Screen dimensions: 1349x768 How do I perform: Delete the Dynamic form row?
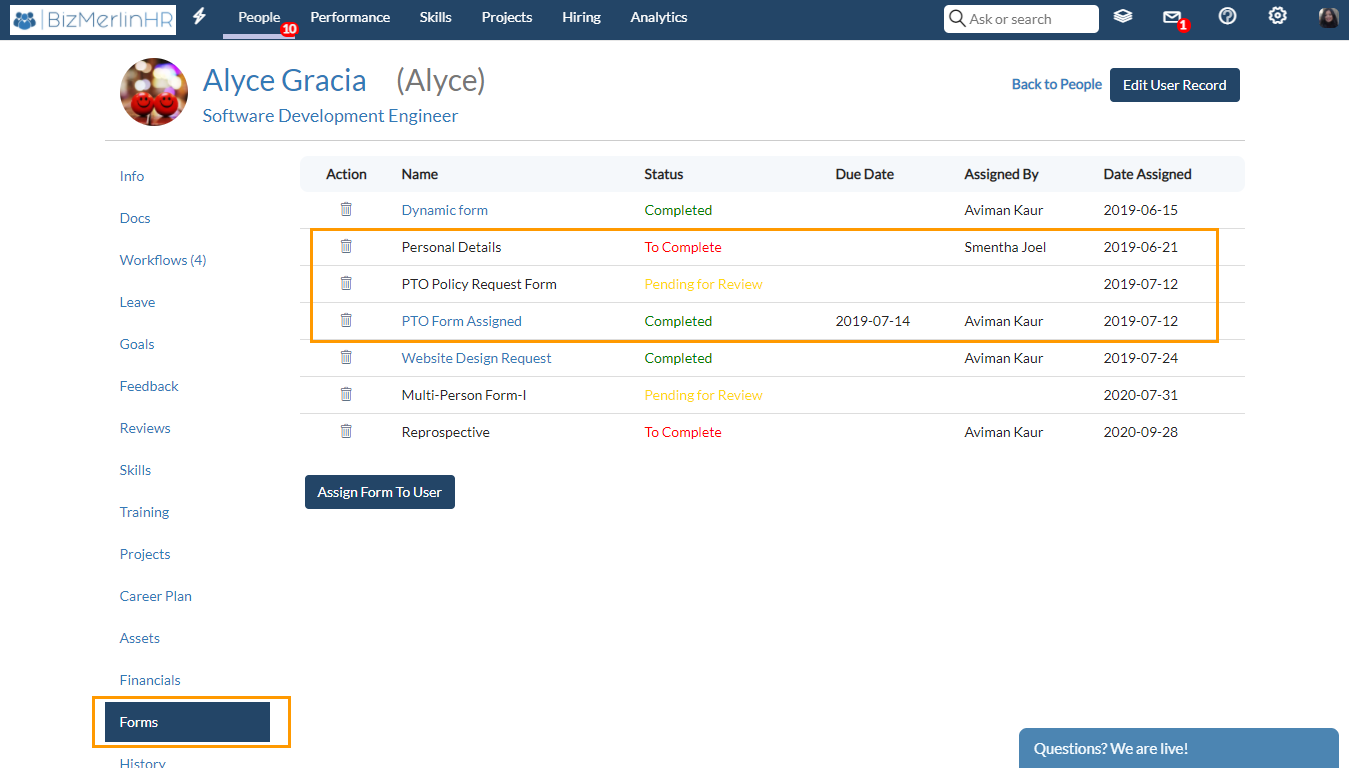(x=346, y=210)
